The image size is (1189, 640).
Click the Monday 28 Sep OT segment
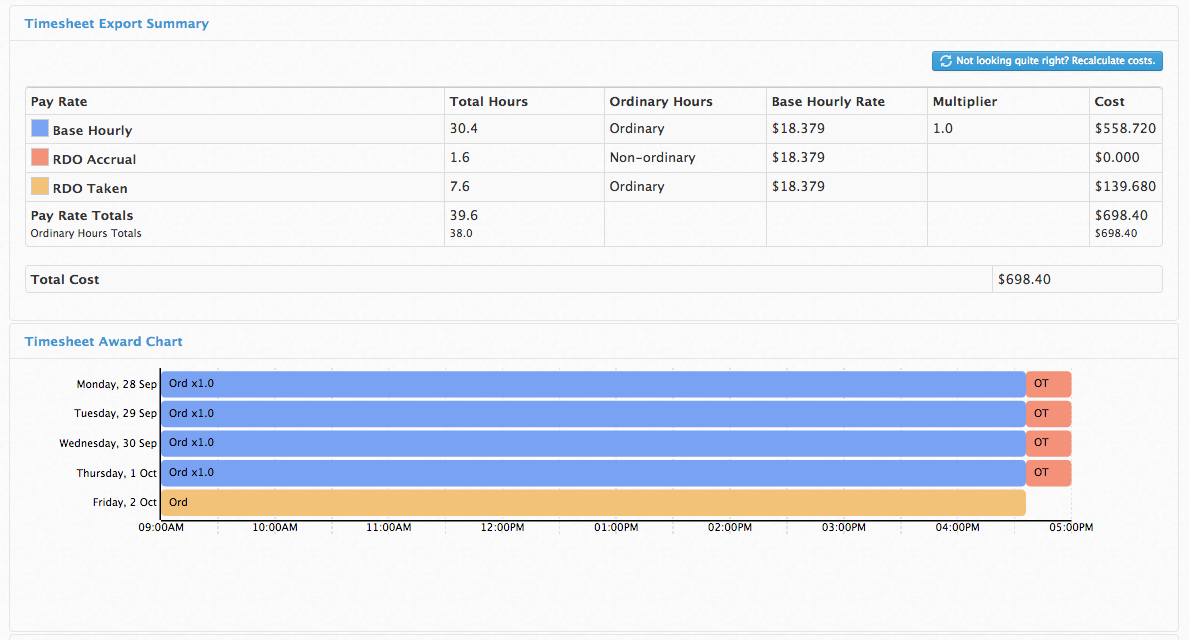pyautogui.click(x=1049, y=384)
